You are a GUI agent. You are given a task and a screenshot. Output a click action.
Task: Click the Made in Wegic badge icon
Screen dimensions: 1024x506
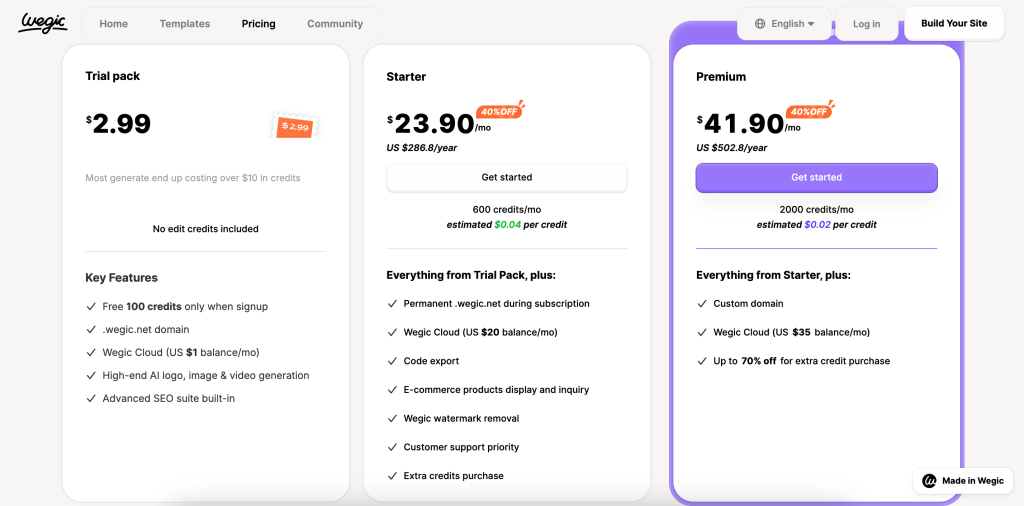point(929,481)
